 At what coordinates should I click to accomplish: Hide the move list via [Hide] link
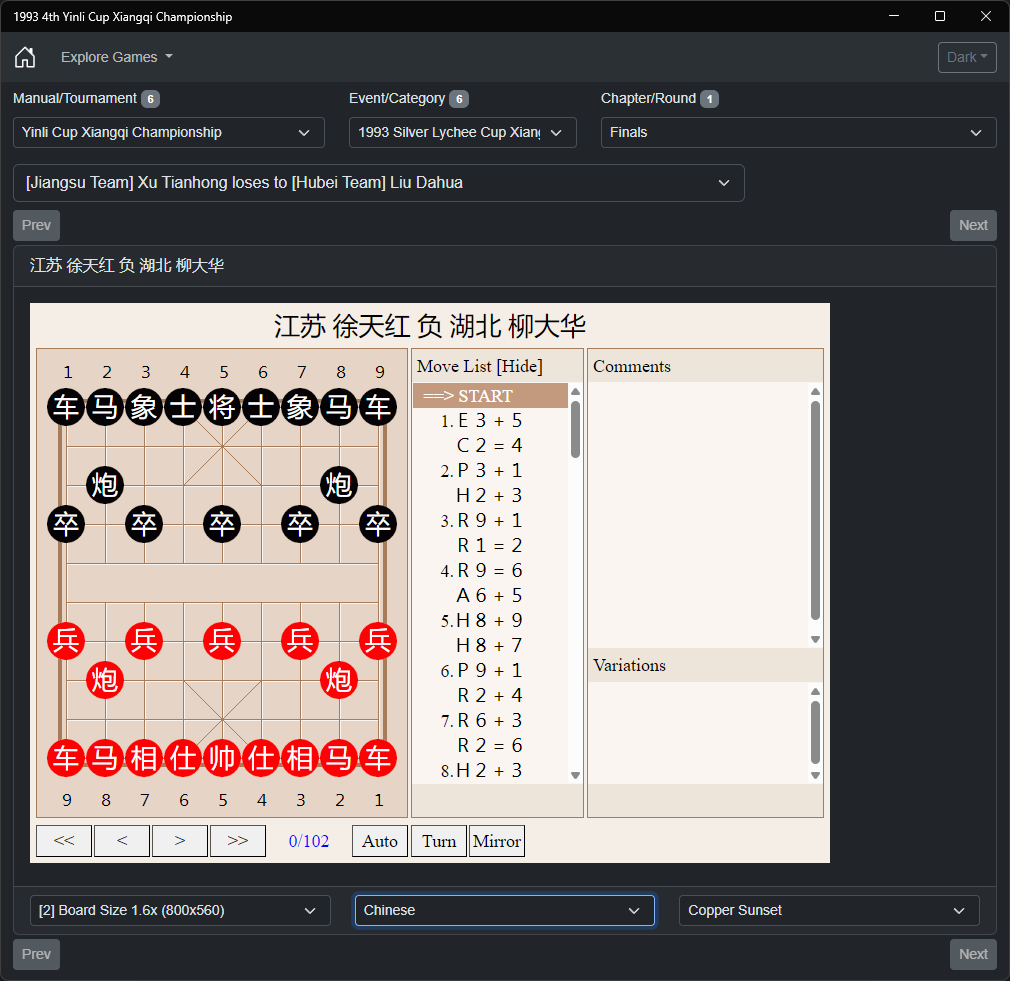[521, 367]
